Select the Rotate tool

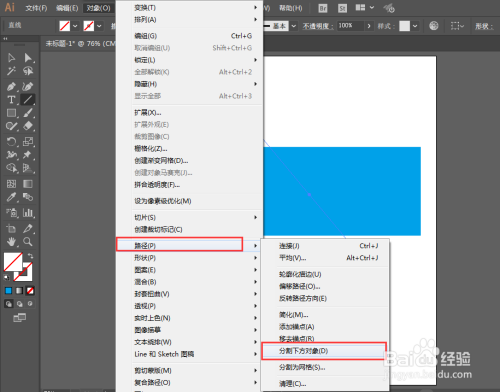[12, 142]
